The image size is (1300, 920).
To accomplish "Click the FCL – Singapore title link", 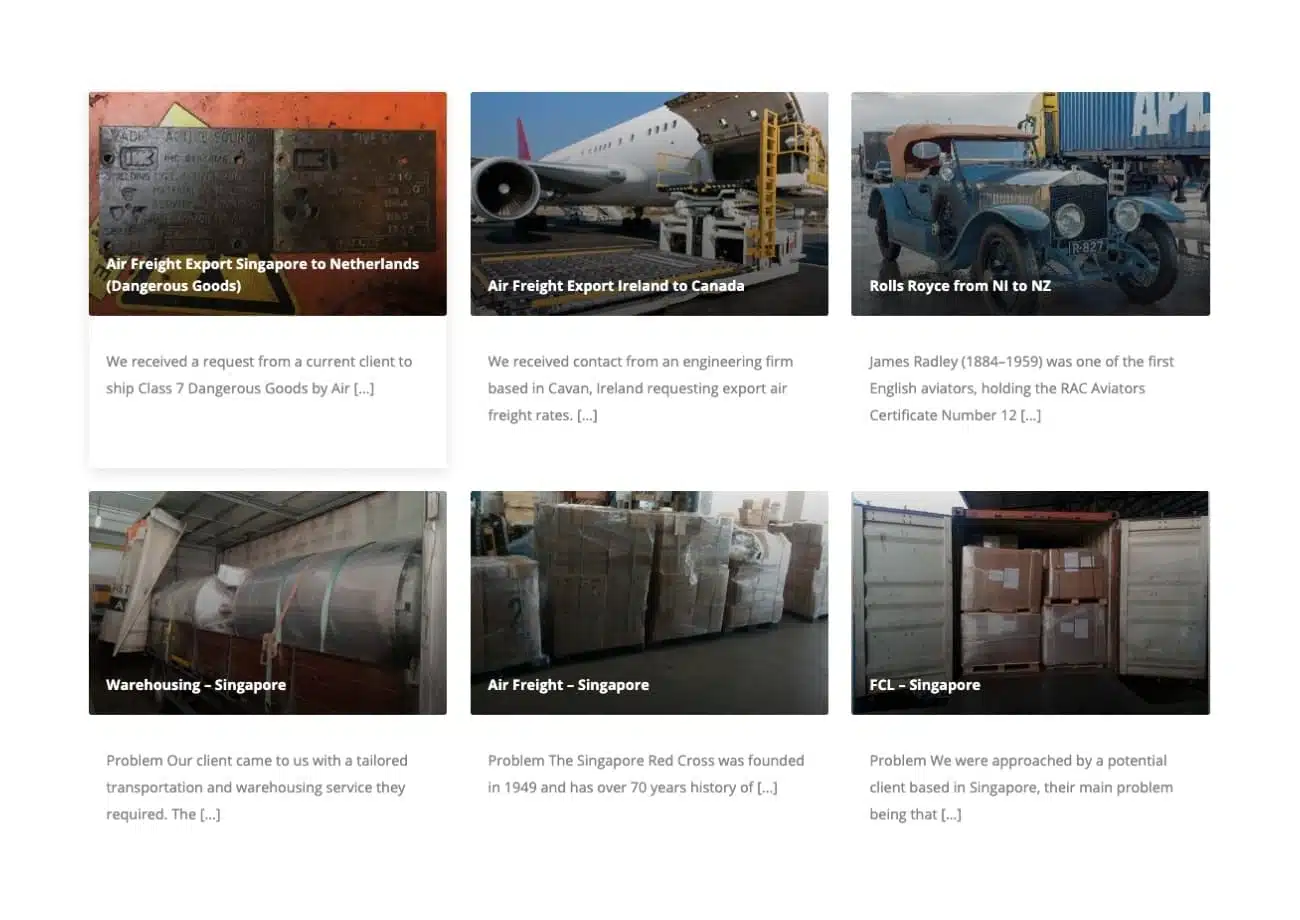I will (x=924, y=685).
